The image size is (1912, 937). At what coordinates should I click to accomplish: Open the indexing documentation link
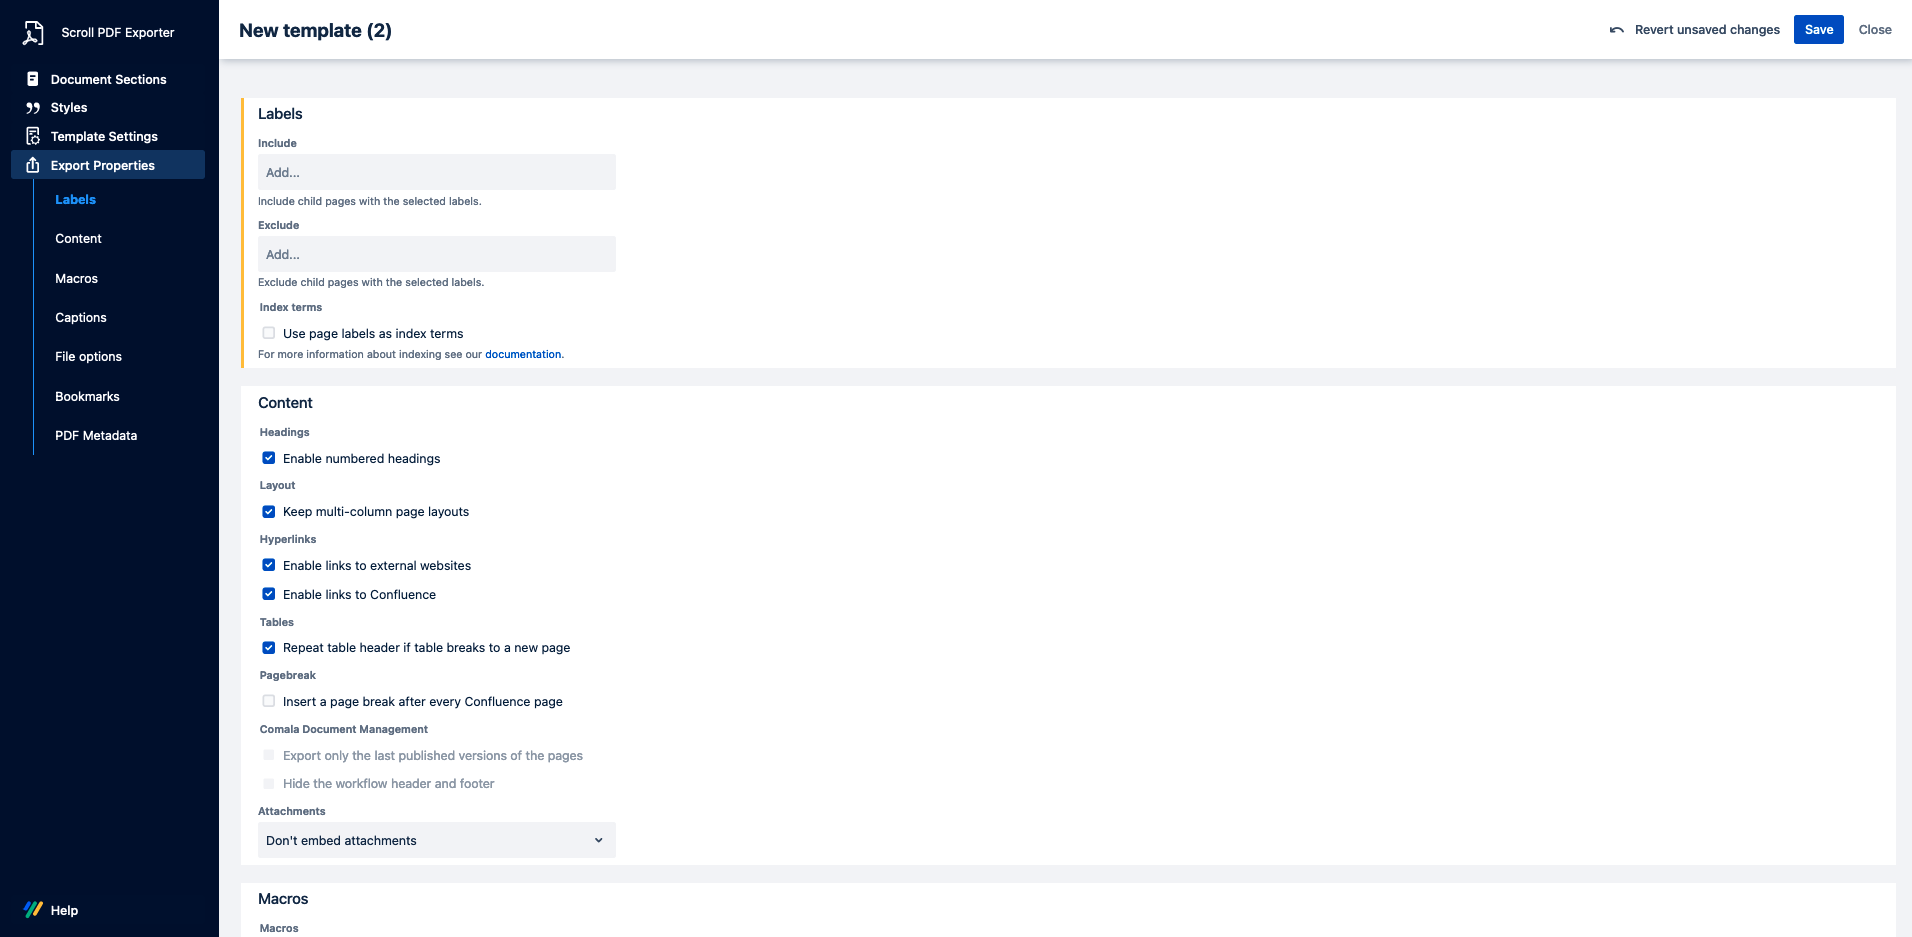click(x=523, y=354)
